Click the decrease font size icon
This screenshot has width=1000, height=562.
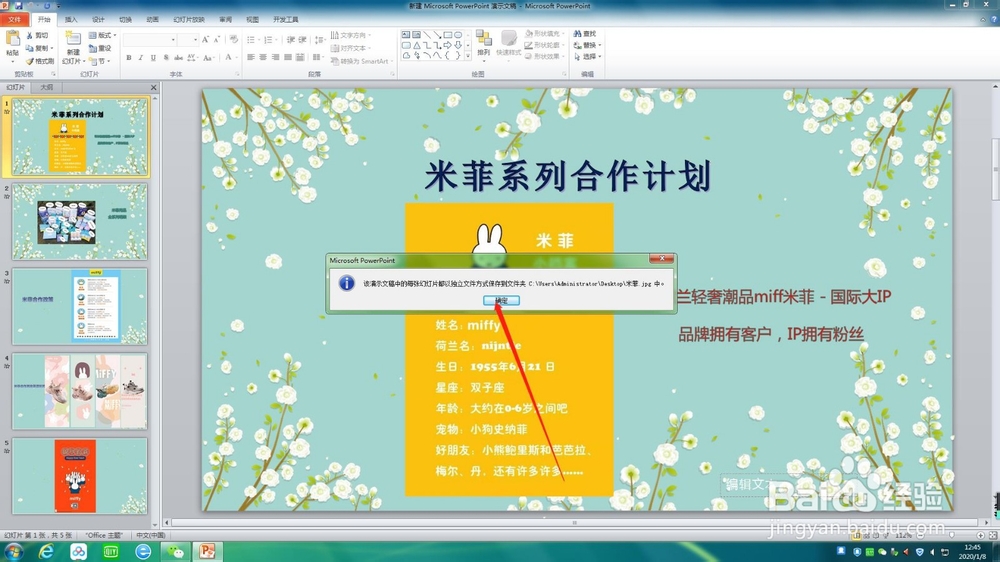click(x=217, y=40)
